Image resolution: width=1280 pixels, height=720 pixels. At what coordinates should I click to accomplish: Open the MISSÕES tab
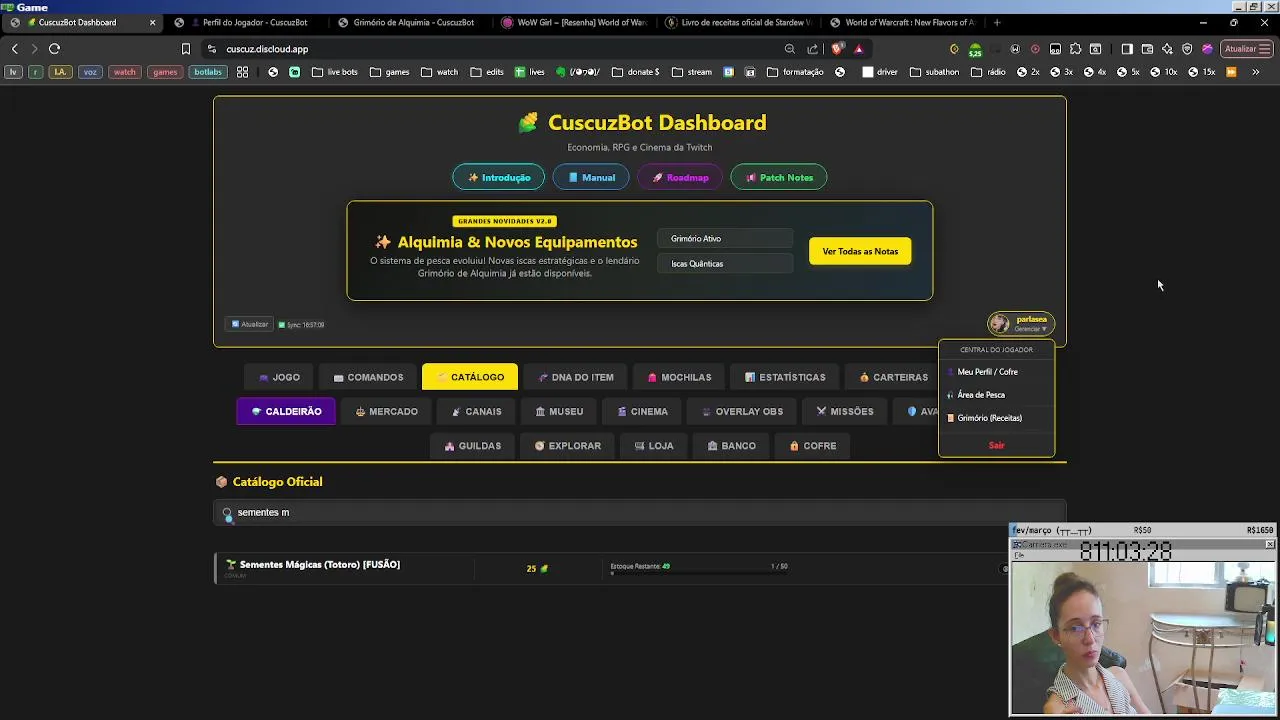click(845, 411)
